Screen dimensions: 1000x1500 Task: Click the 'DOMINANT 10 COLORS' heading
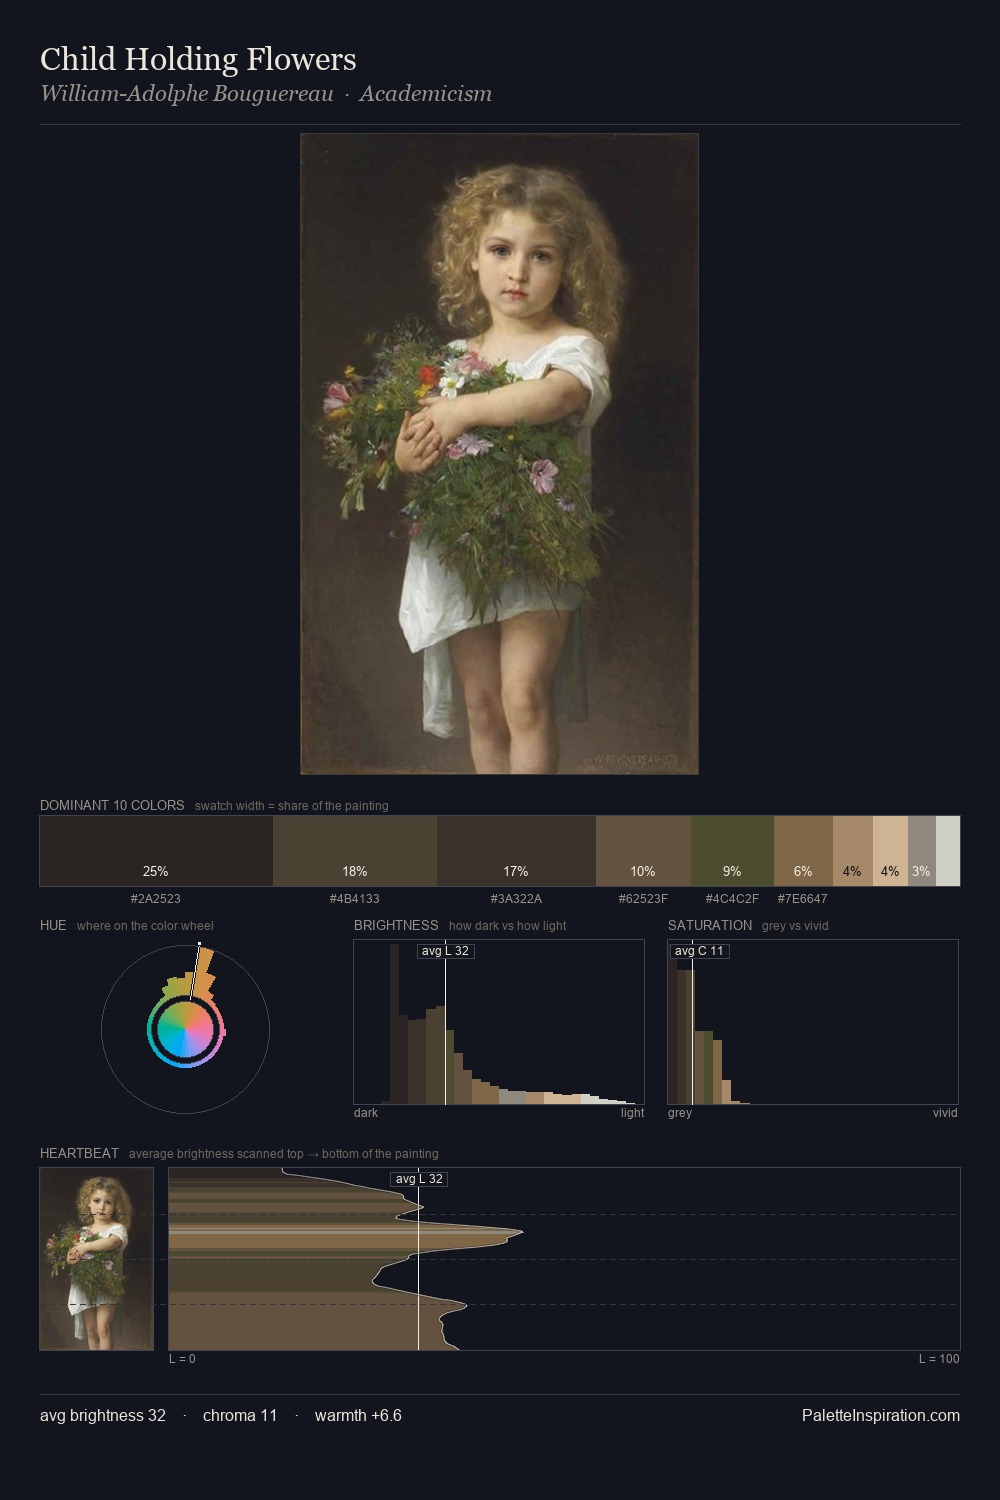coord(112,805)
